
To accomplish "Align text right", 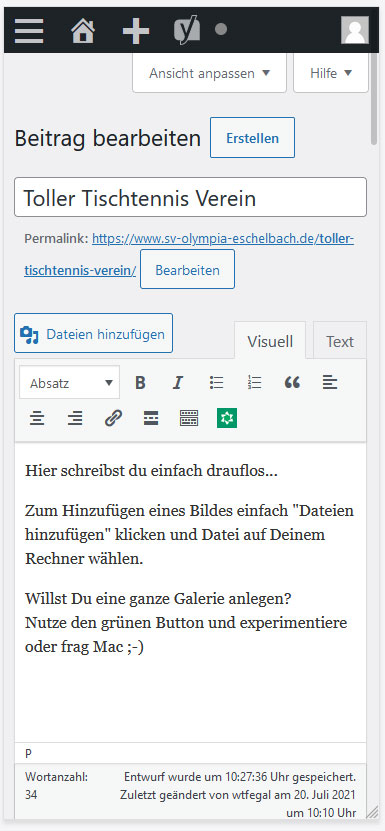I will pyautogui.click(x=75, y=419).
